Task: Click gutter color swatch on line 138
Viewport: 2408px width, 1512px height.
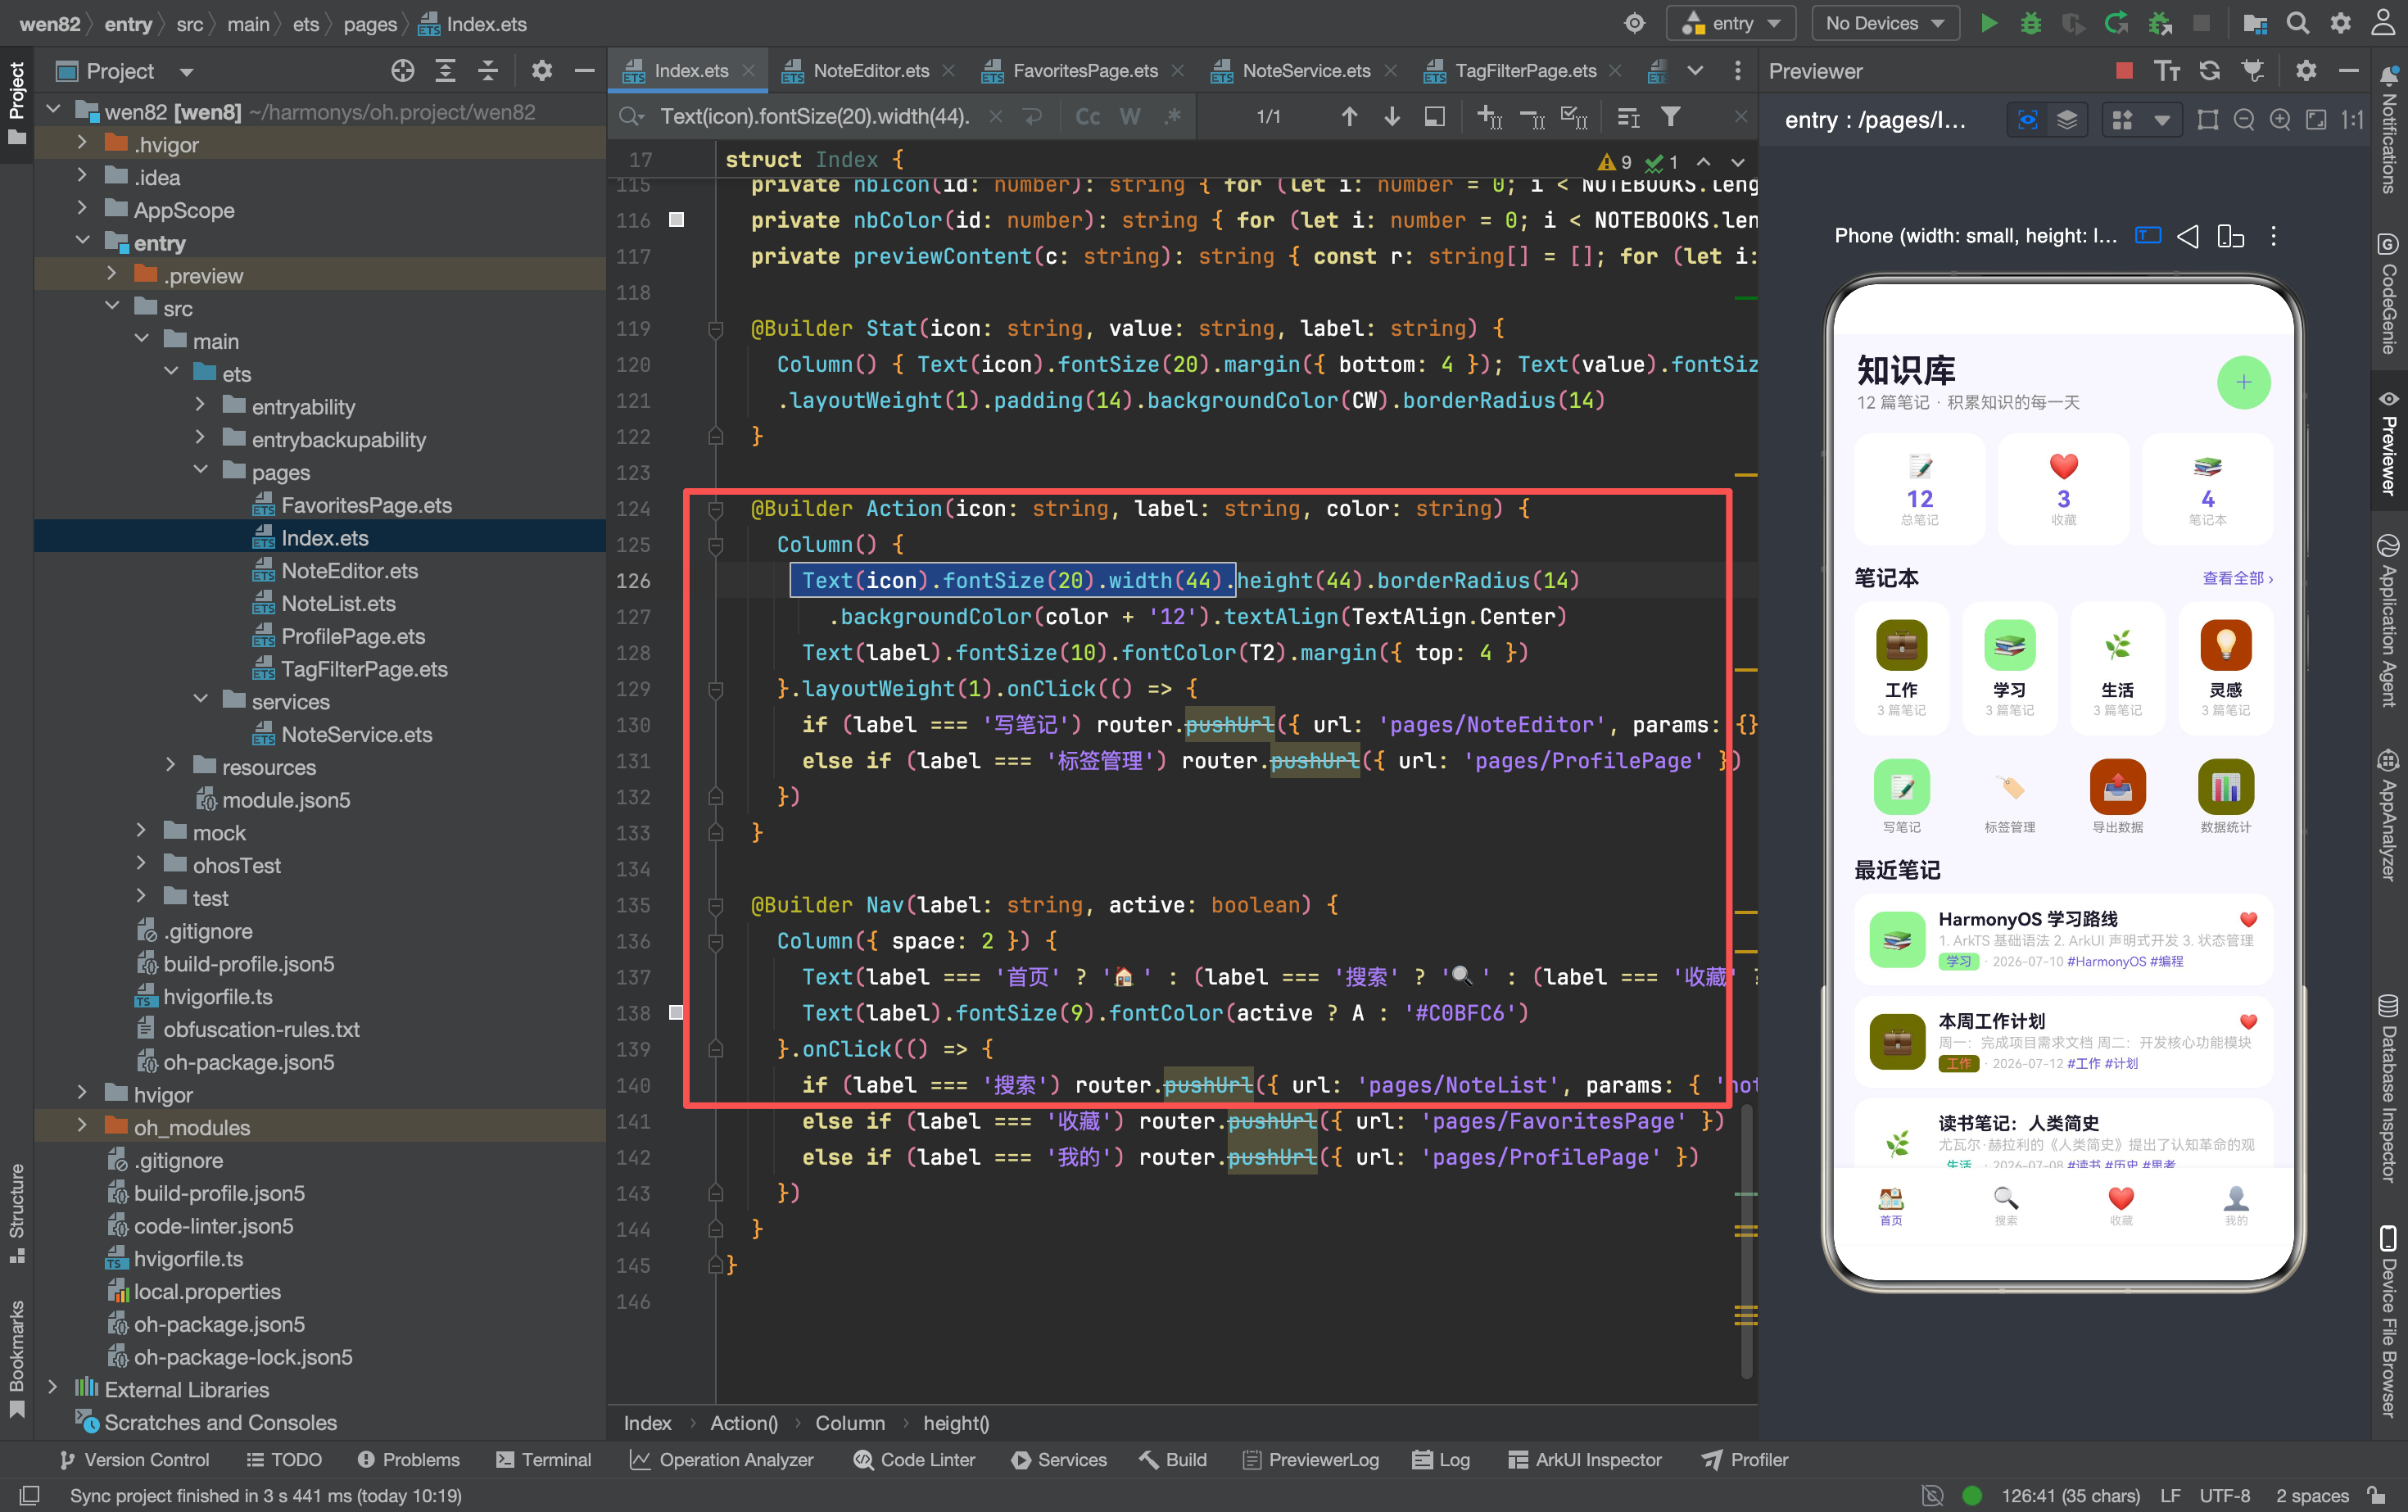Action: 677,1012
